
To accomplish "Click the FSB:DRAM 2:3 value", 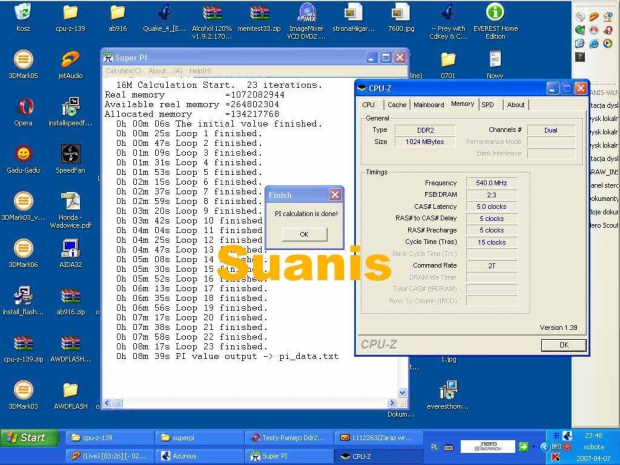I will point(491,195).
